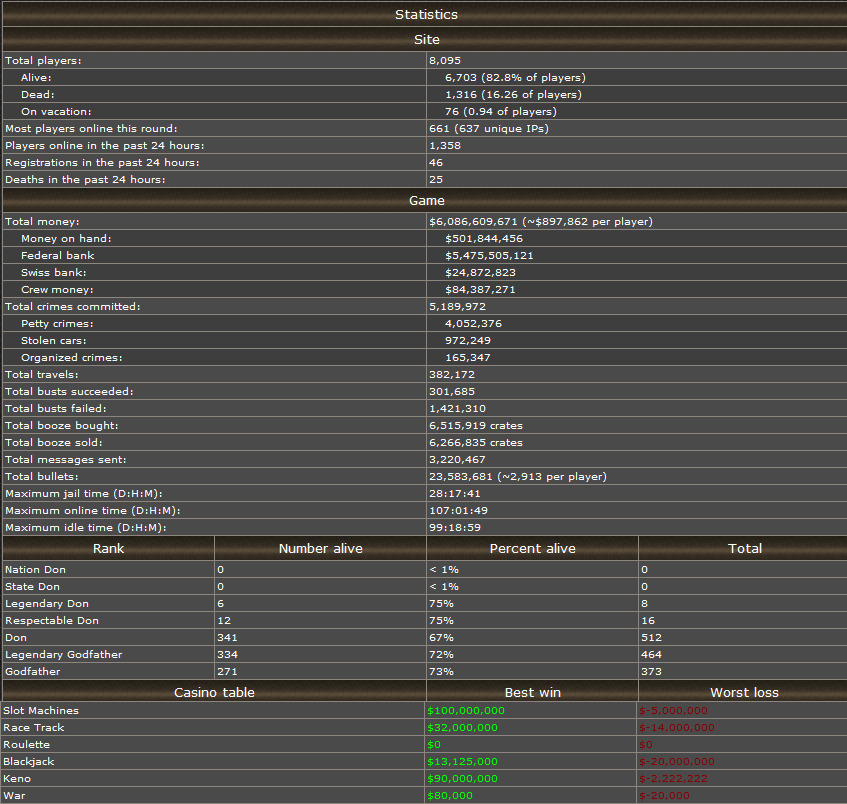This screenshot has height=804, width=847.
Task: Select the Slot Machines casino row label
Action: tap(41, 711)
